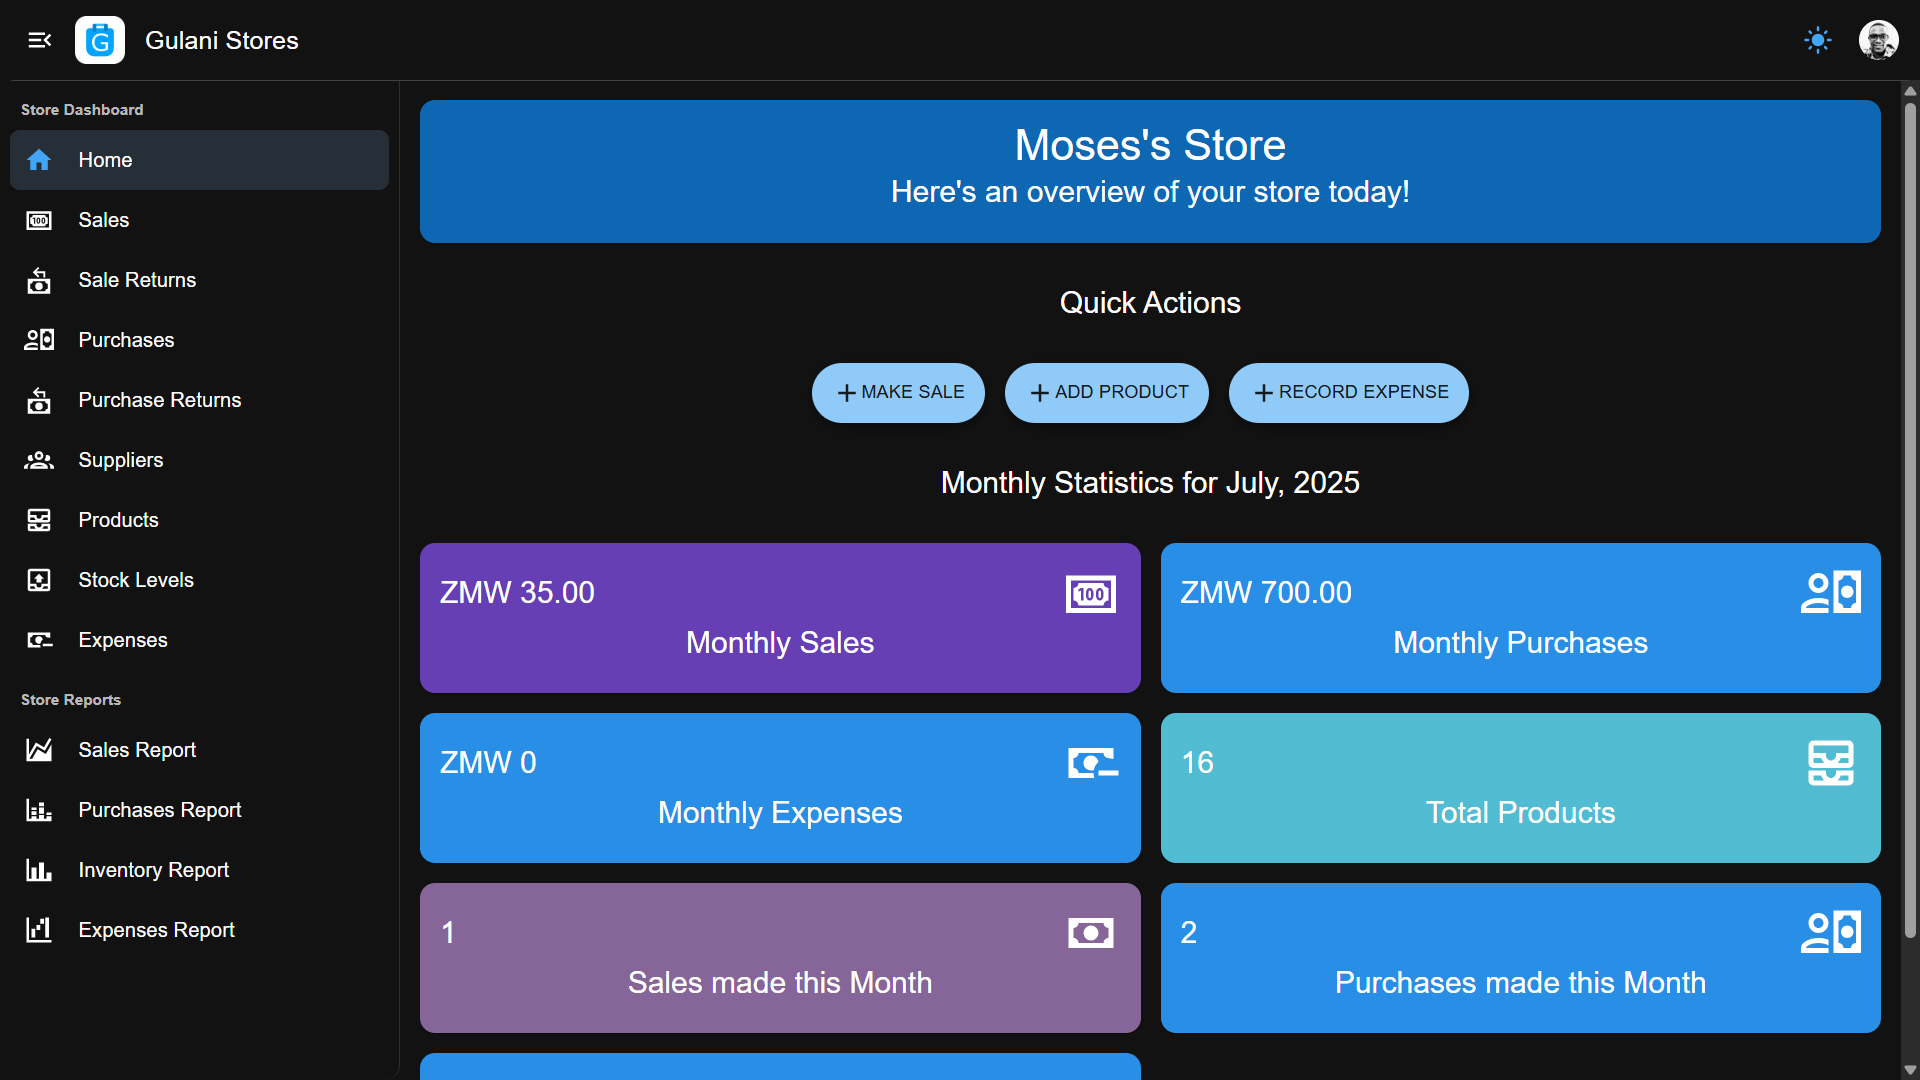Open Purchase Returns from the sidebar
Image resolution: width=1920 pixels, height=1080 pixels.
tap(160, 400)
